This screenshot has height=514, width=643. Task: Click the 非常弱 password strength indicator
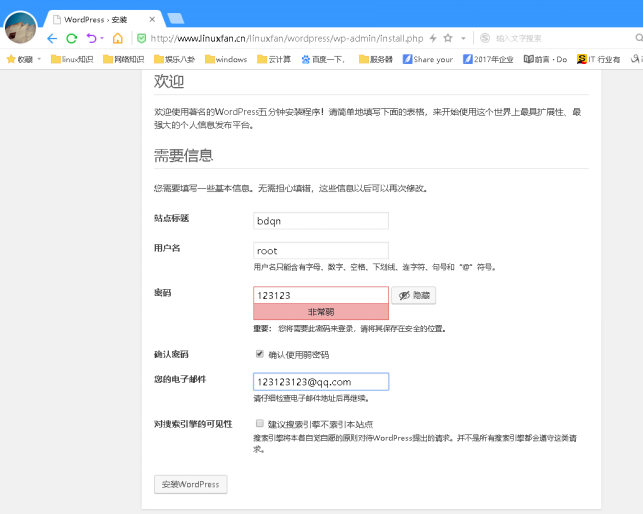(x=321, y=312)
